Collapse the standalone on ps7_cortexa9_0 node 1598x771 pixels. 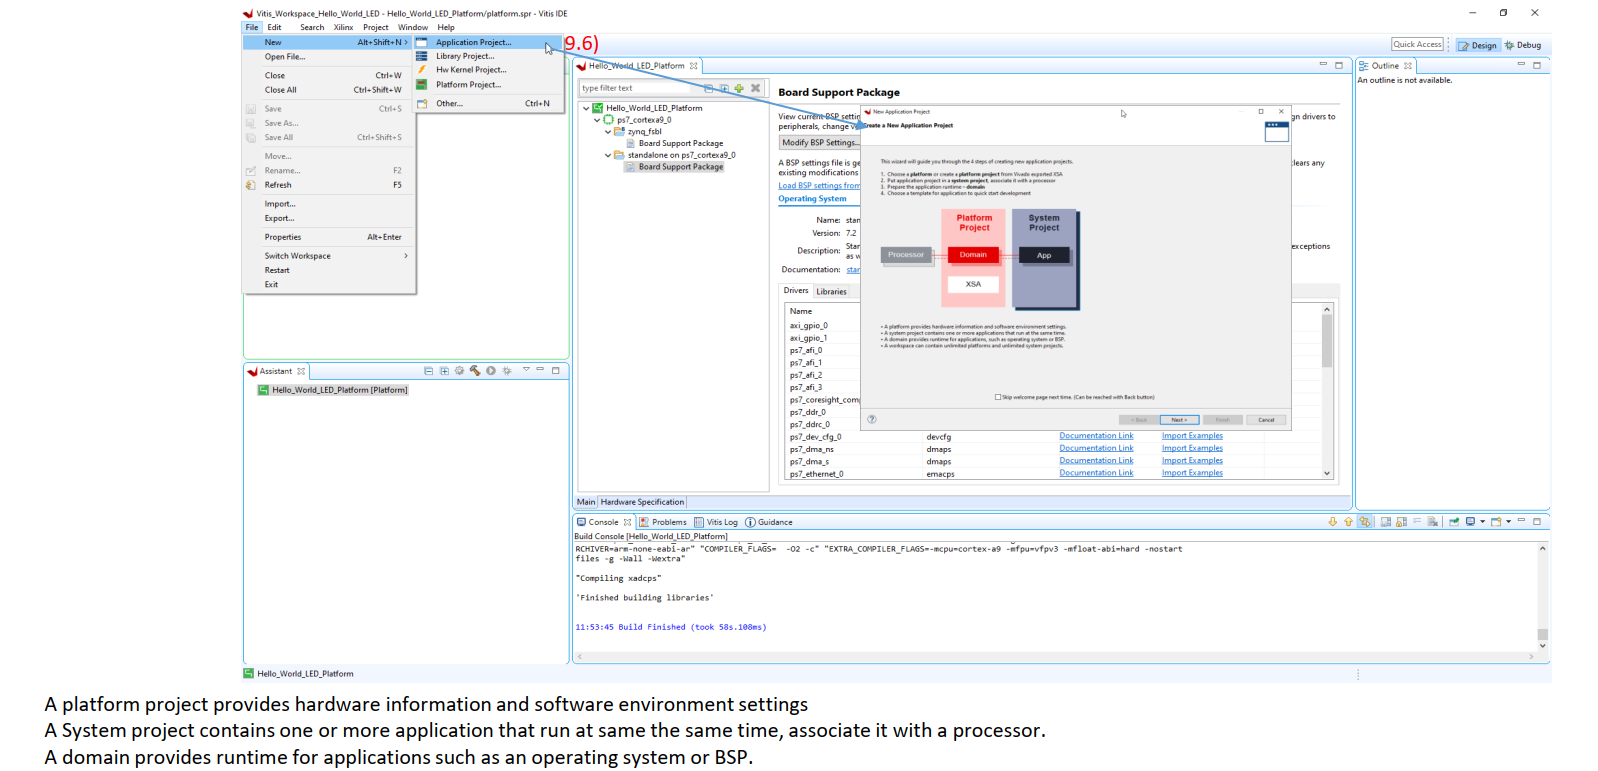pyautogui.click(x=608, y=155)
